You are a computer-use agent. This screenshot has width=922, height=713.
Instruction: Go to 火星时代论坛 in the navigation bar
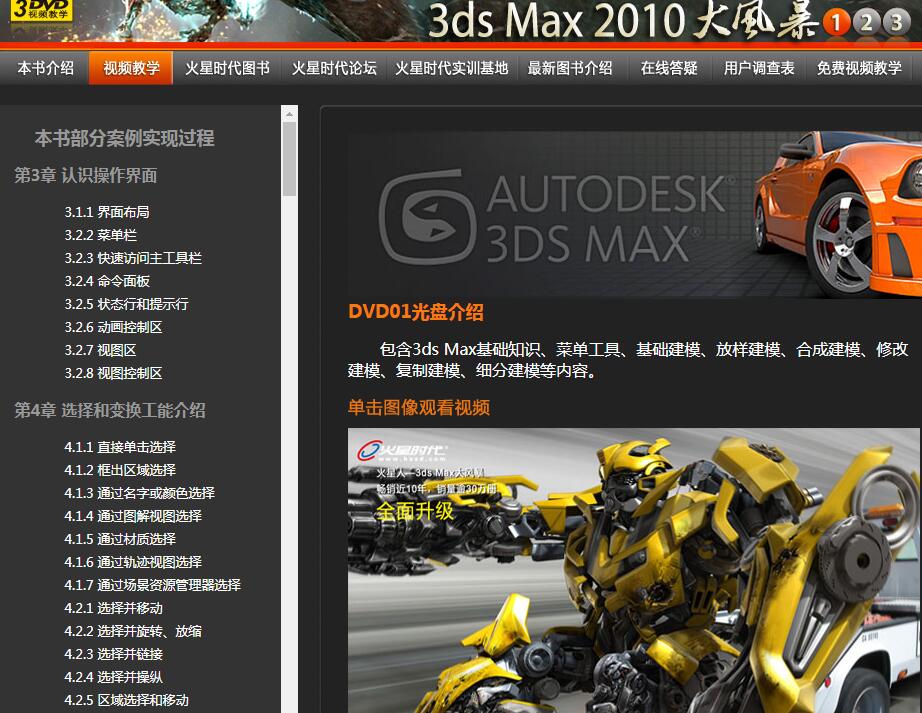(x=334, y=68)
